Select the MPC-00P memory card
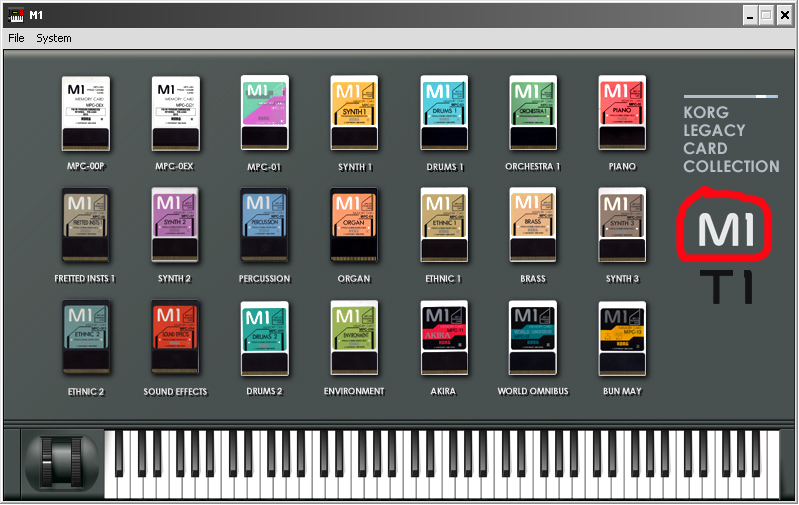 (86, 113)
